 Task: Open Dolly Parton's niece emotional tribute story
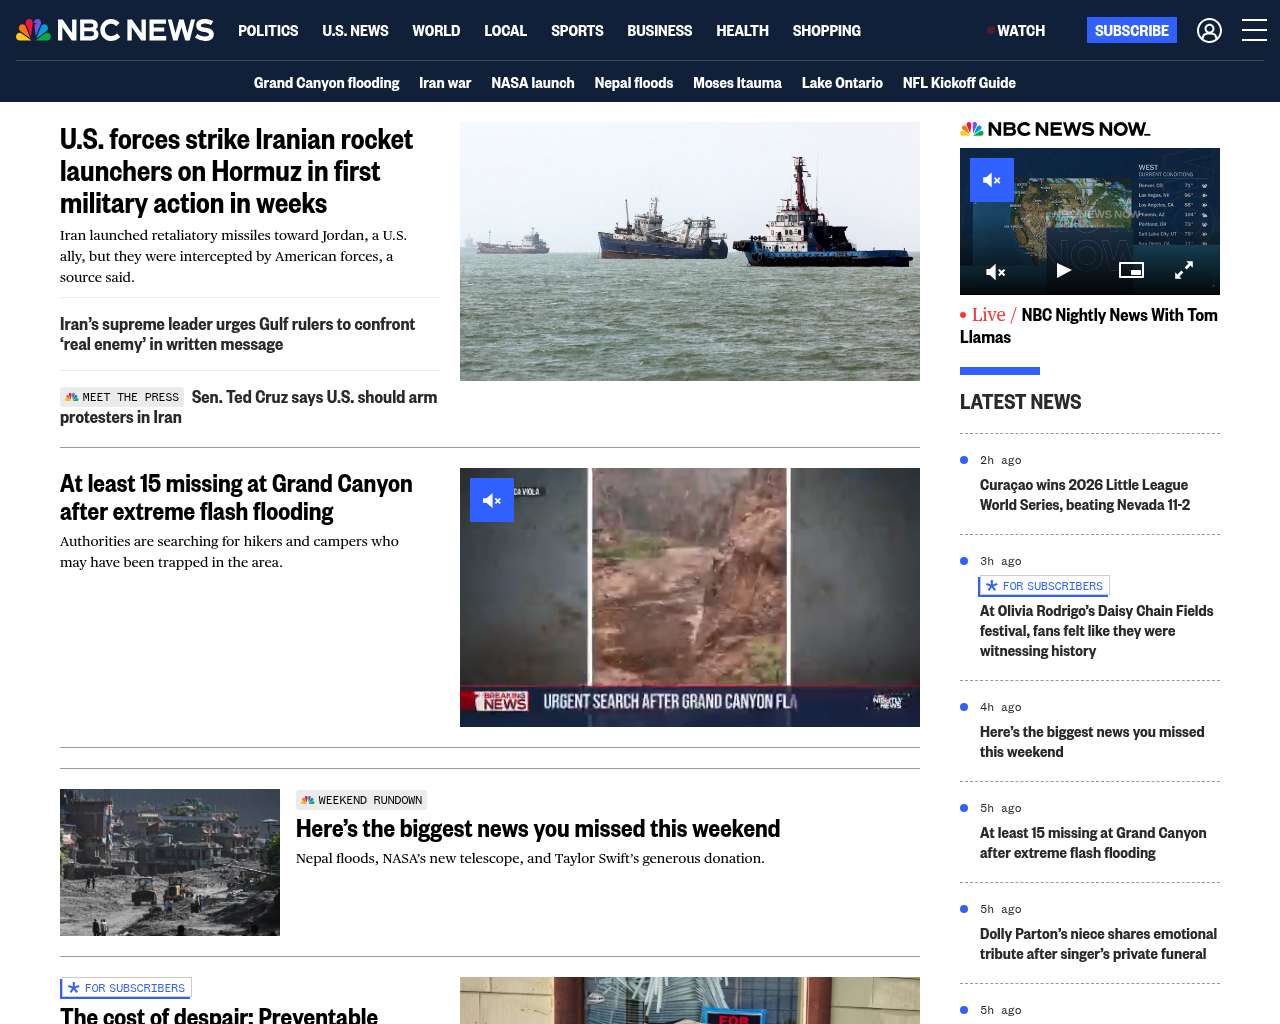tap(1098, 944)
